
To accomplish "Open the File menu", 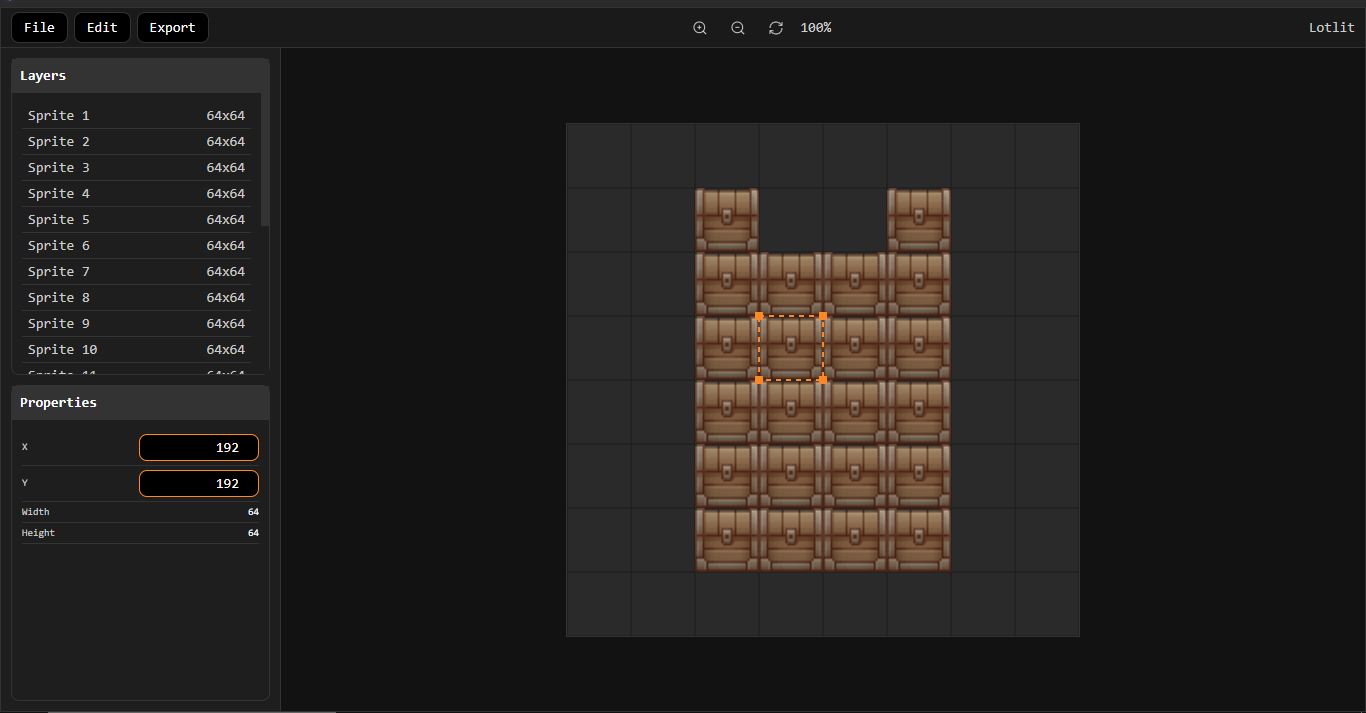I will click(38, 27).
